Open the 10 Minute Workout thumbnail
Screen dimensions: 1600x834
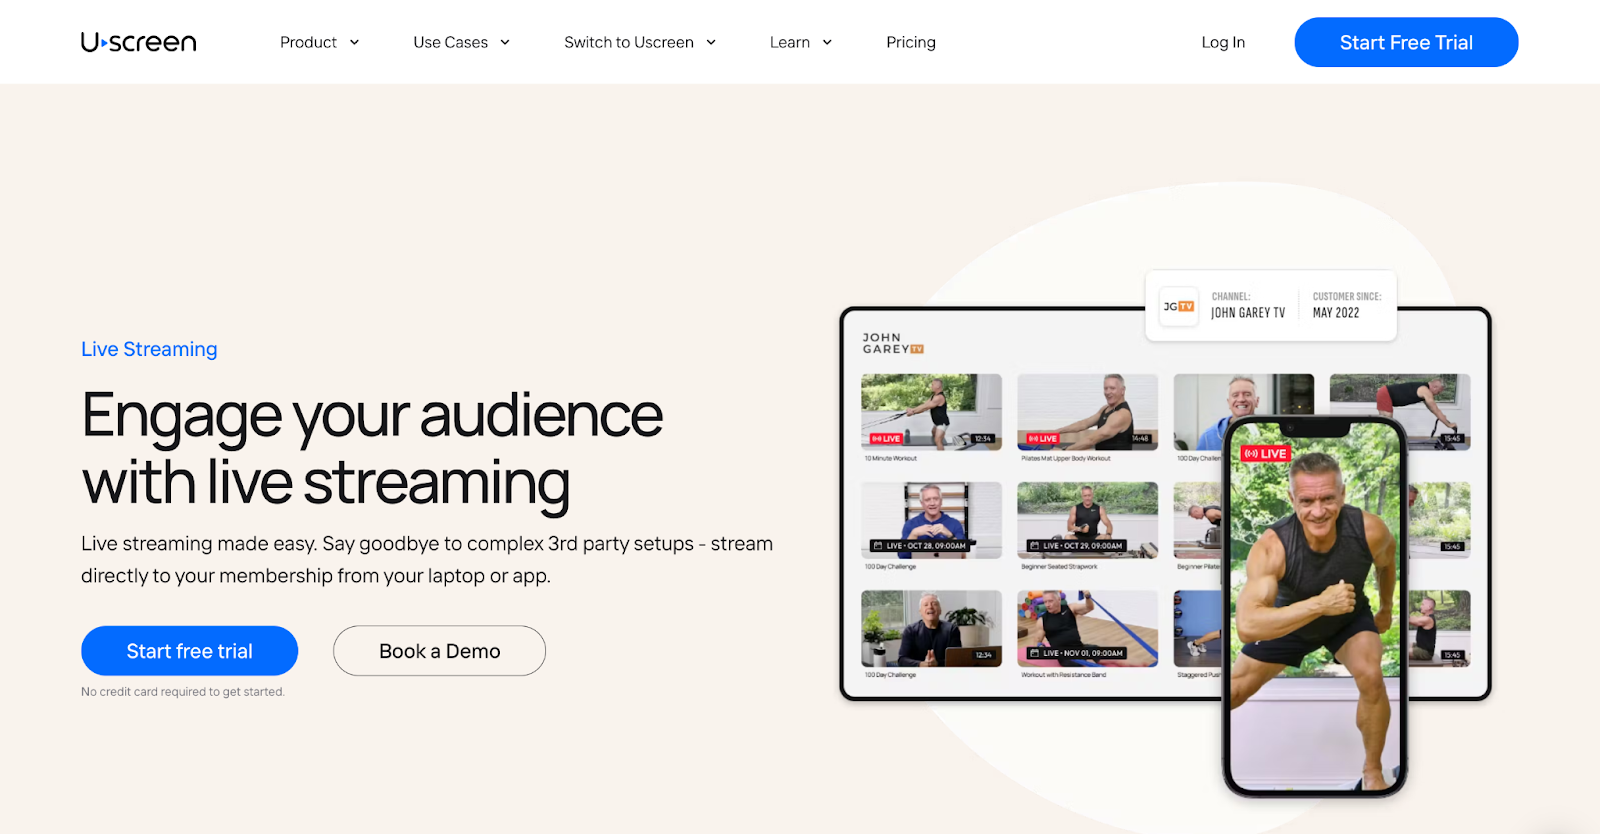tap(931, 412)
